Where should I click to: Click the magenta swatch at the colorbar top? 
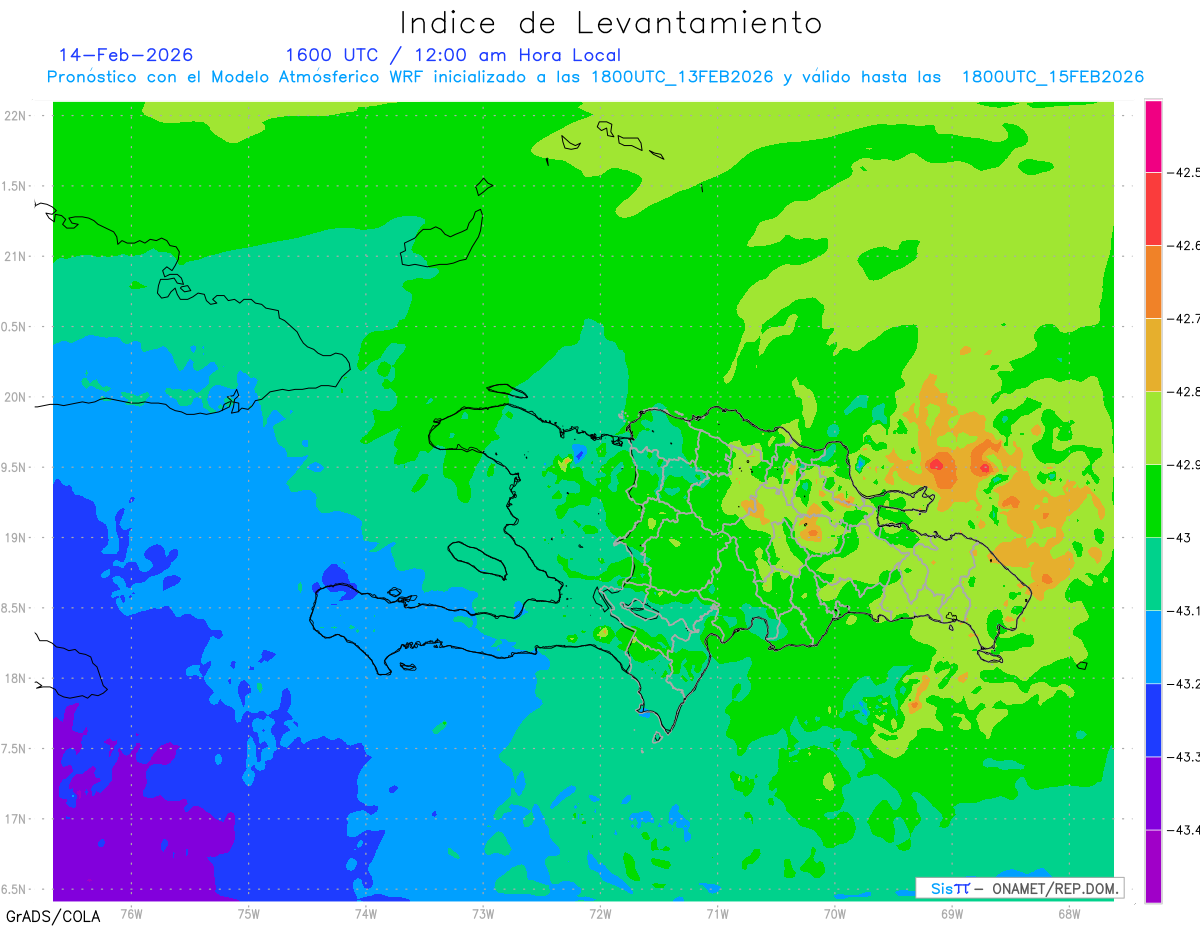pos(1153,136)
